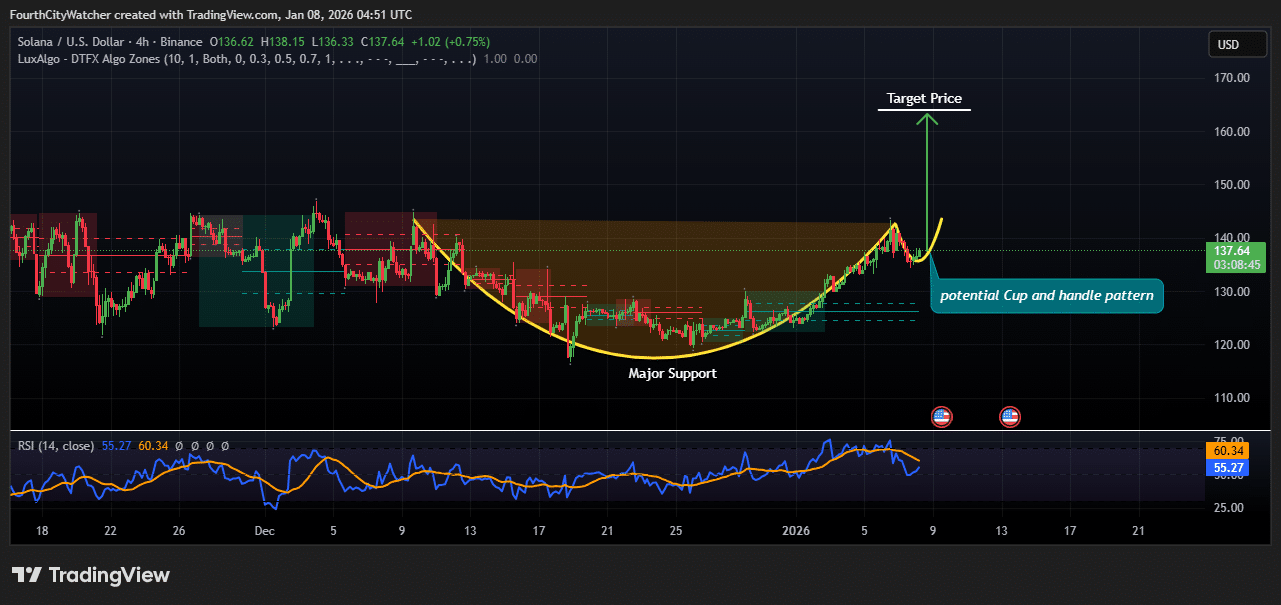The width and height of the screenshot is (1281, 605).
Task: Click the second US flag economic event icon
Action: pyautogui.click(x=1009, y=416)
